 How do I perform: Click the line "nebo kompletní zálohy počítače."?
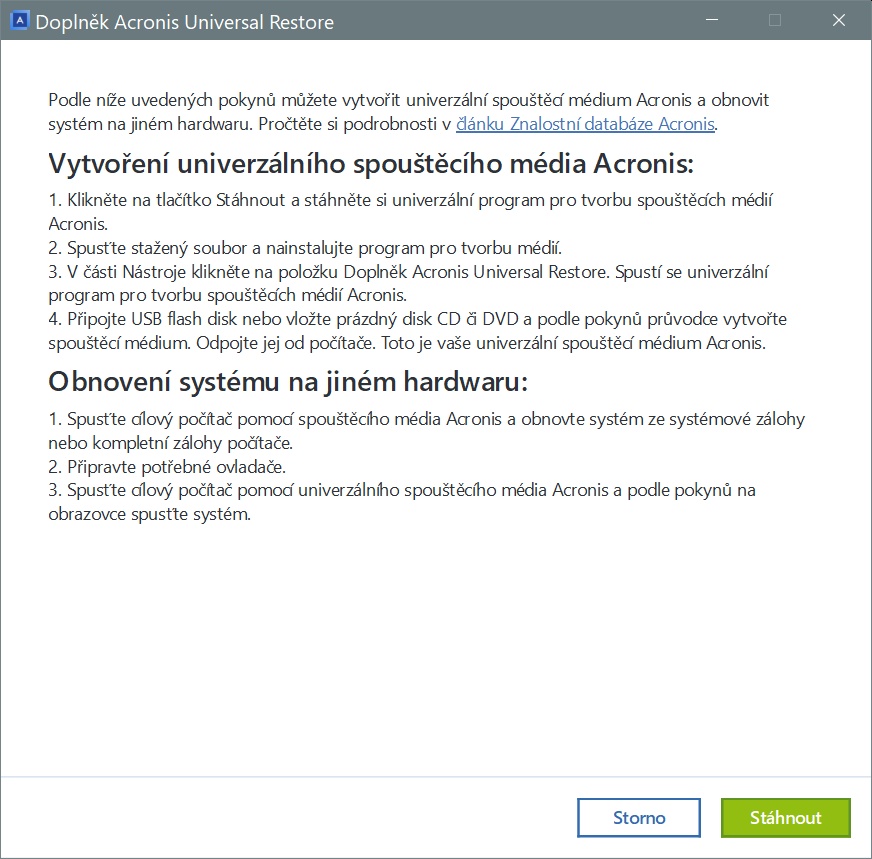coord(171,443)
